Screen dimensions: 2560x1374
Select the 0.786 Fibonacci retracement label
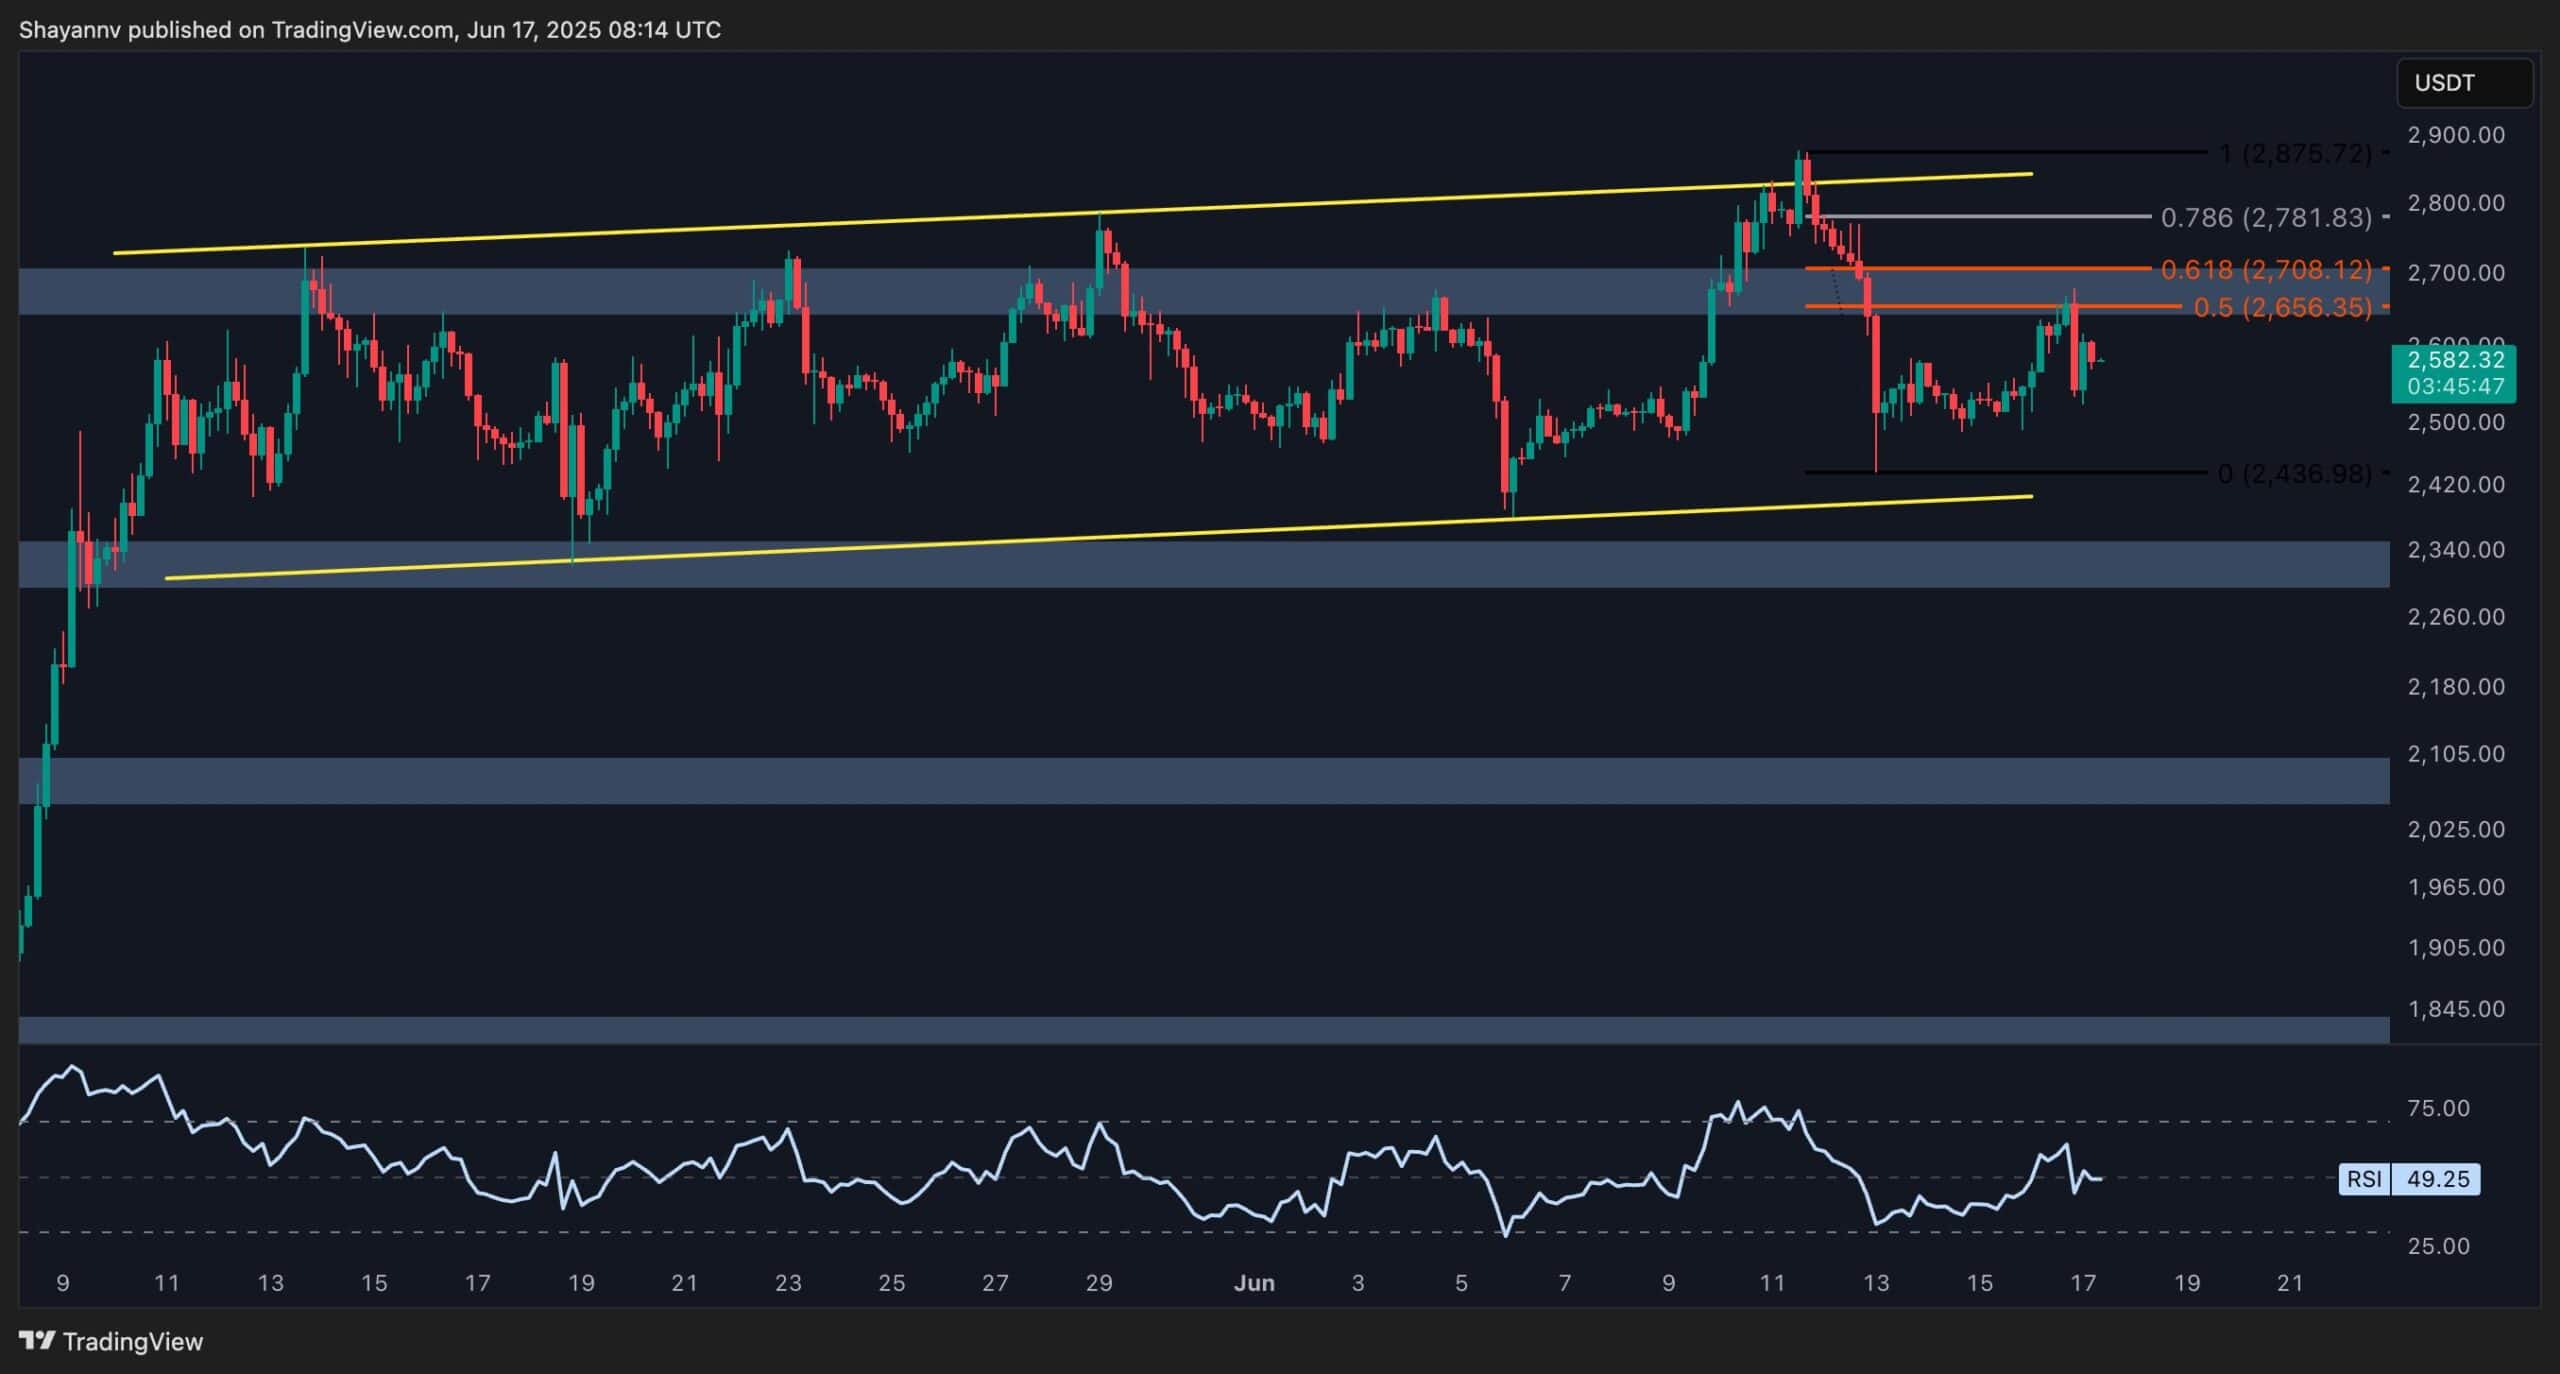pyautogui.click(x=2265, y=217)
